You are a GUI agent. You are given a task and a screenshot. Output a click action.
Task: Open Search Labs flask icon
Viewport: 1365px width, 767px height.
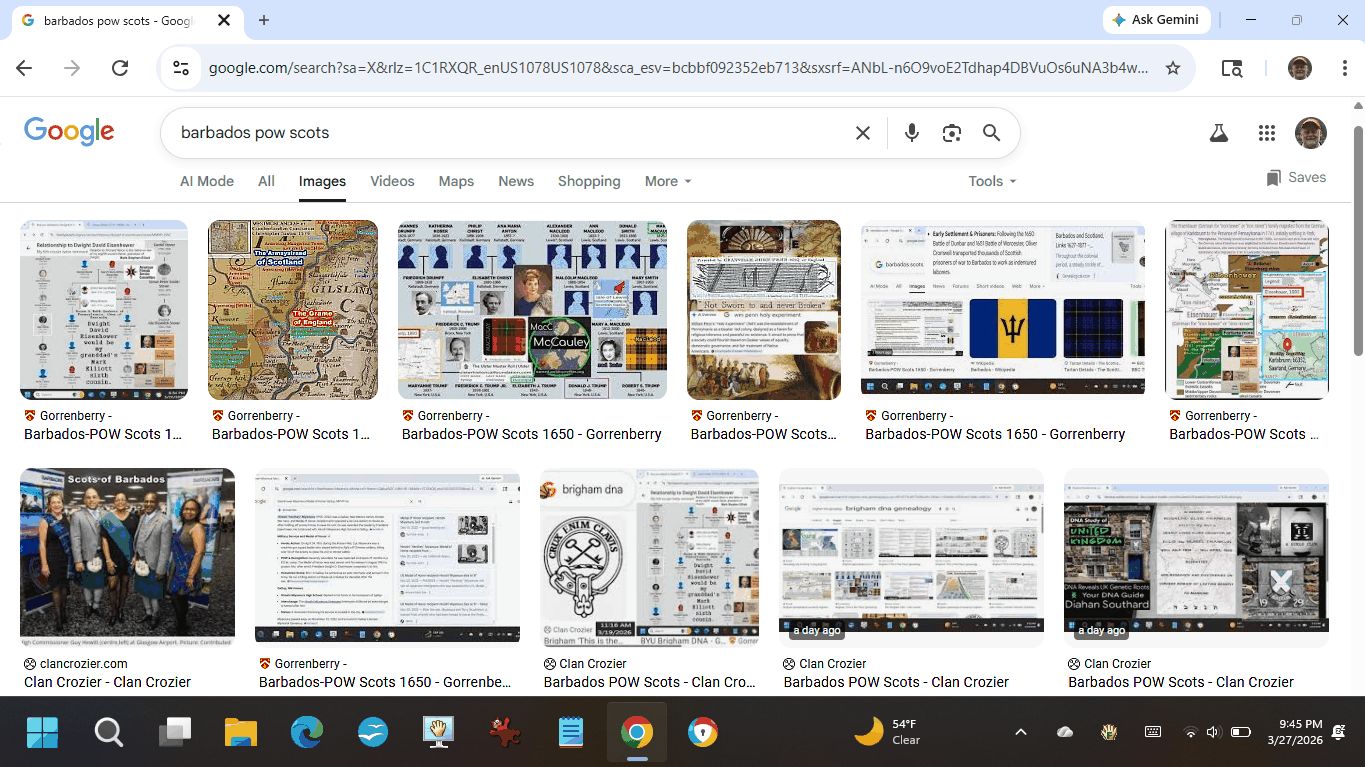[x=1218, y=133]
